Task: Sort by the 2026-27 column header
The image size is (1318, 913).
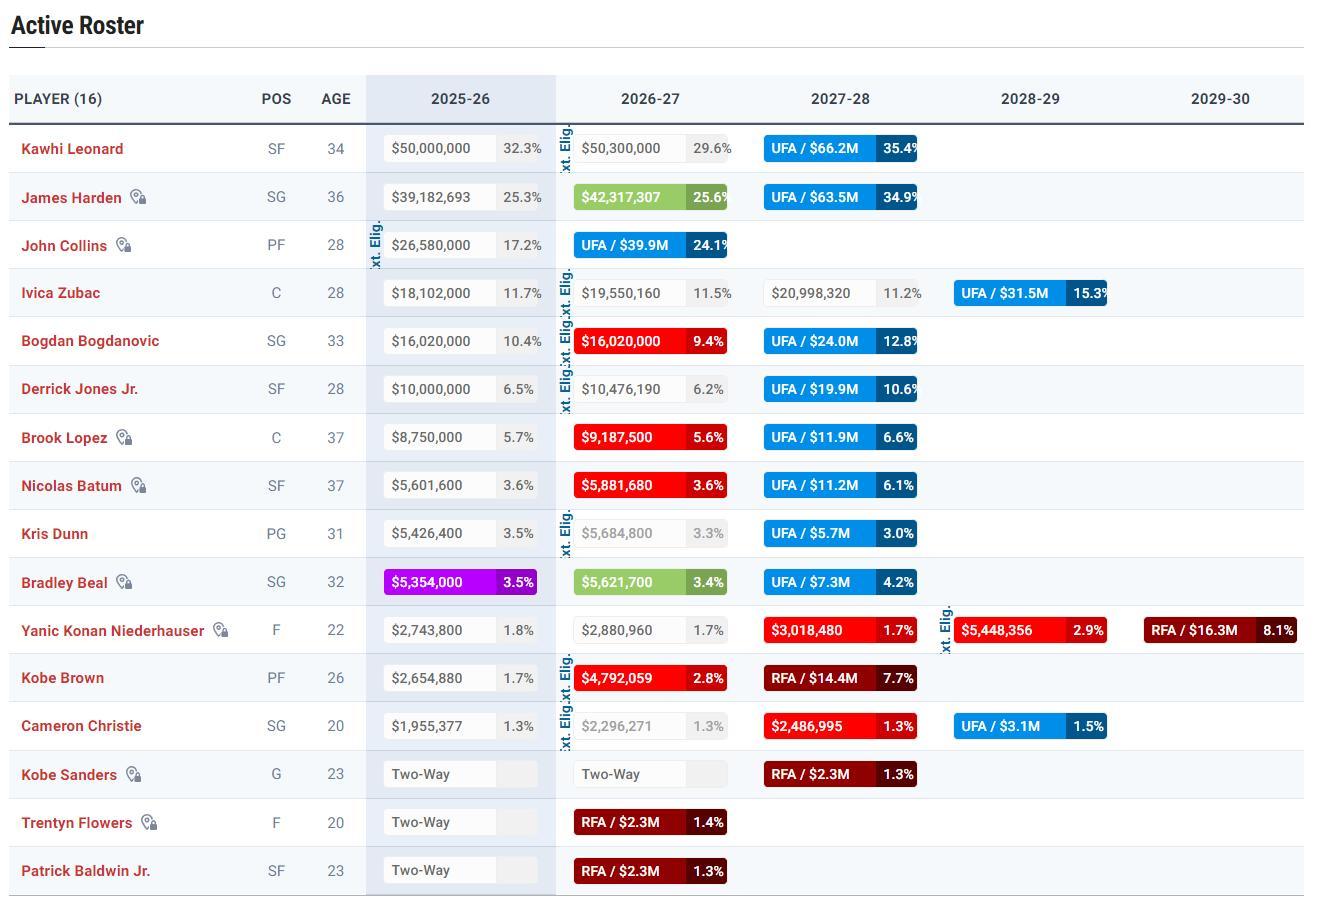Action: coord(650,99)
